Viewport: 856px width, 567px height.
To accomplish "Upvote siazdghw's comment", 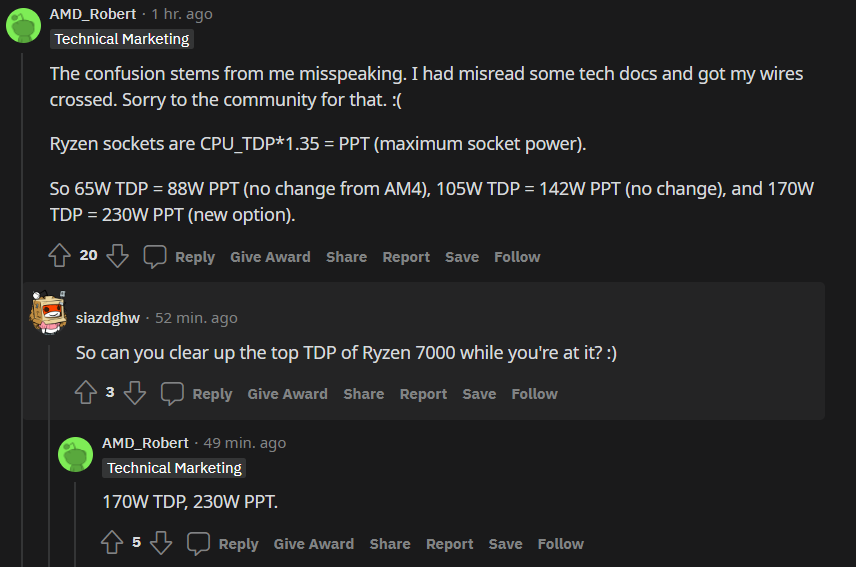I will [x=86, y=393].
